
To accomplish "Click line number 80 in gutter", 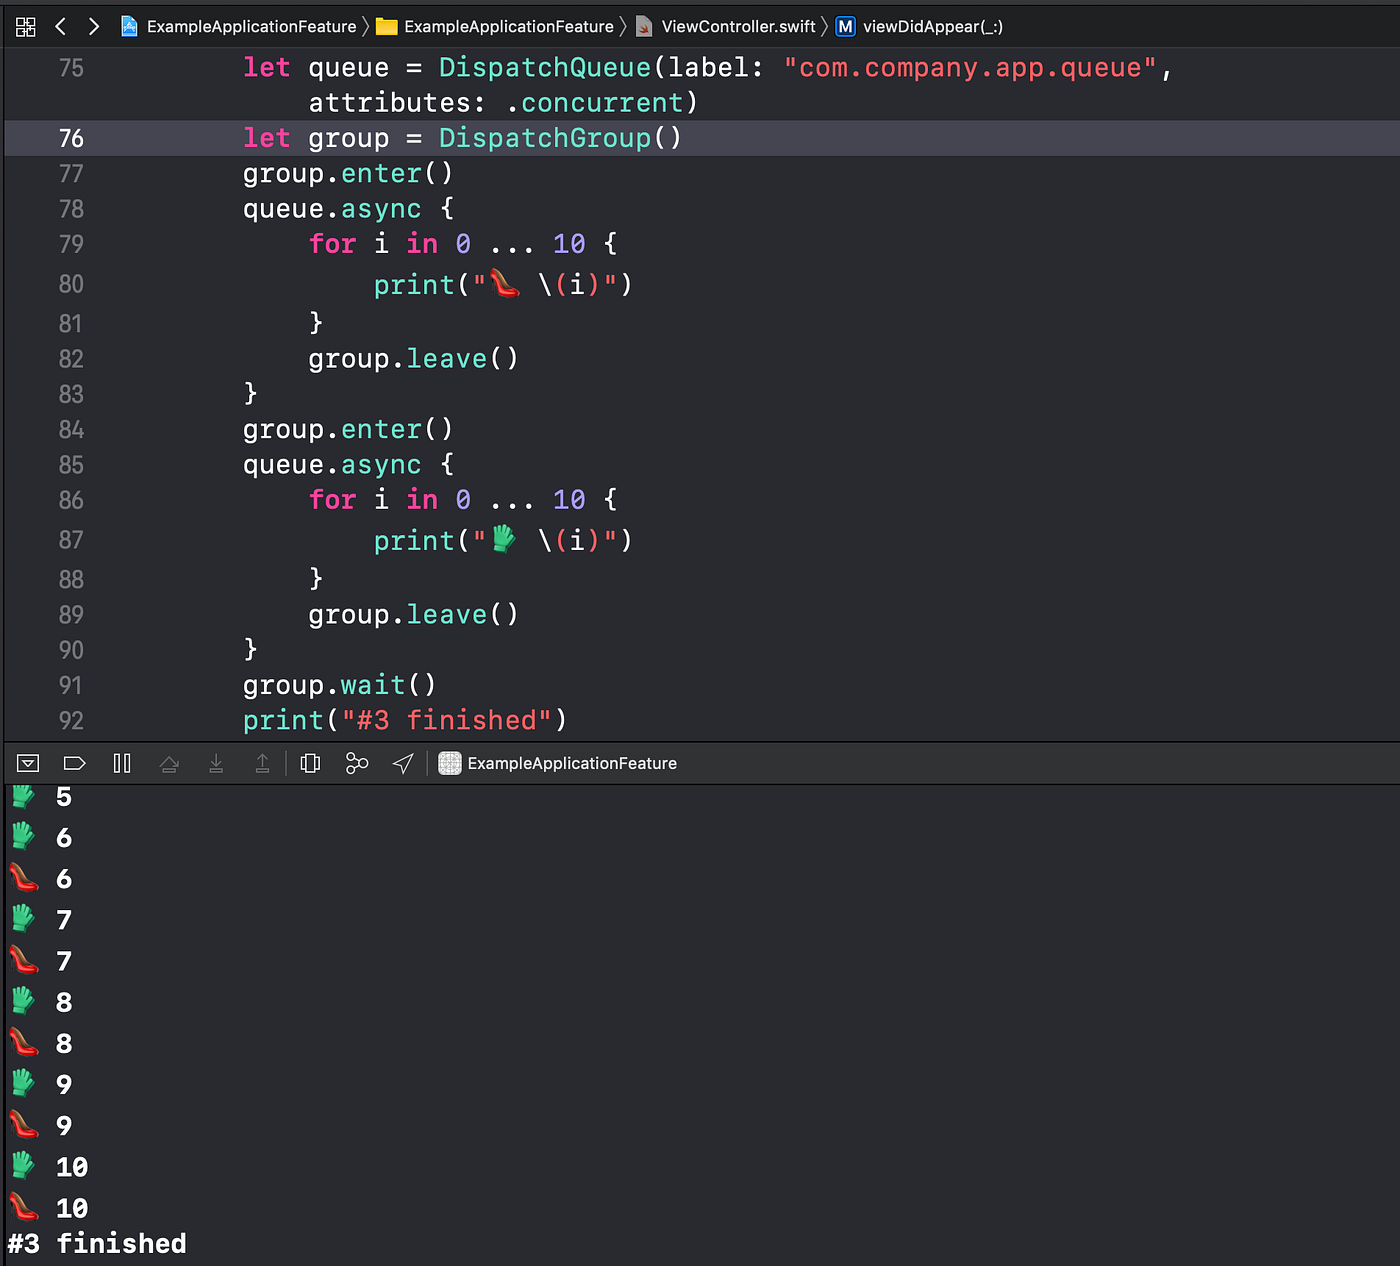I will [71, 284].
